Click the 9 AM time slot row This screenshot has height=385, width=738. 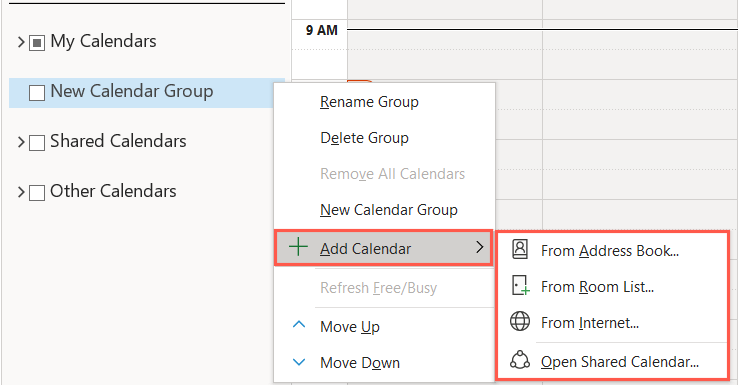(542, 40)
